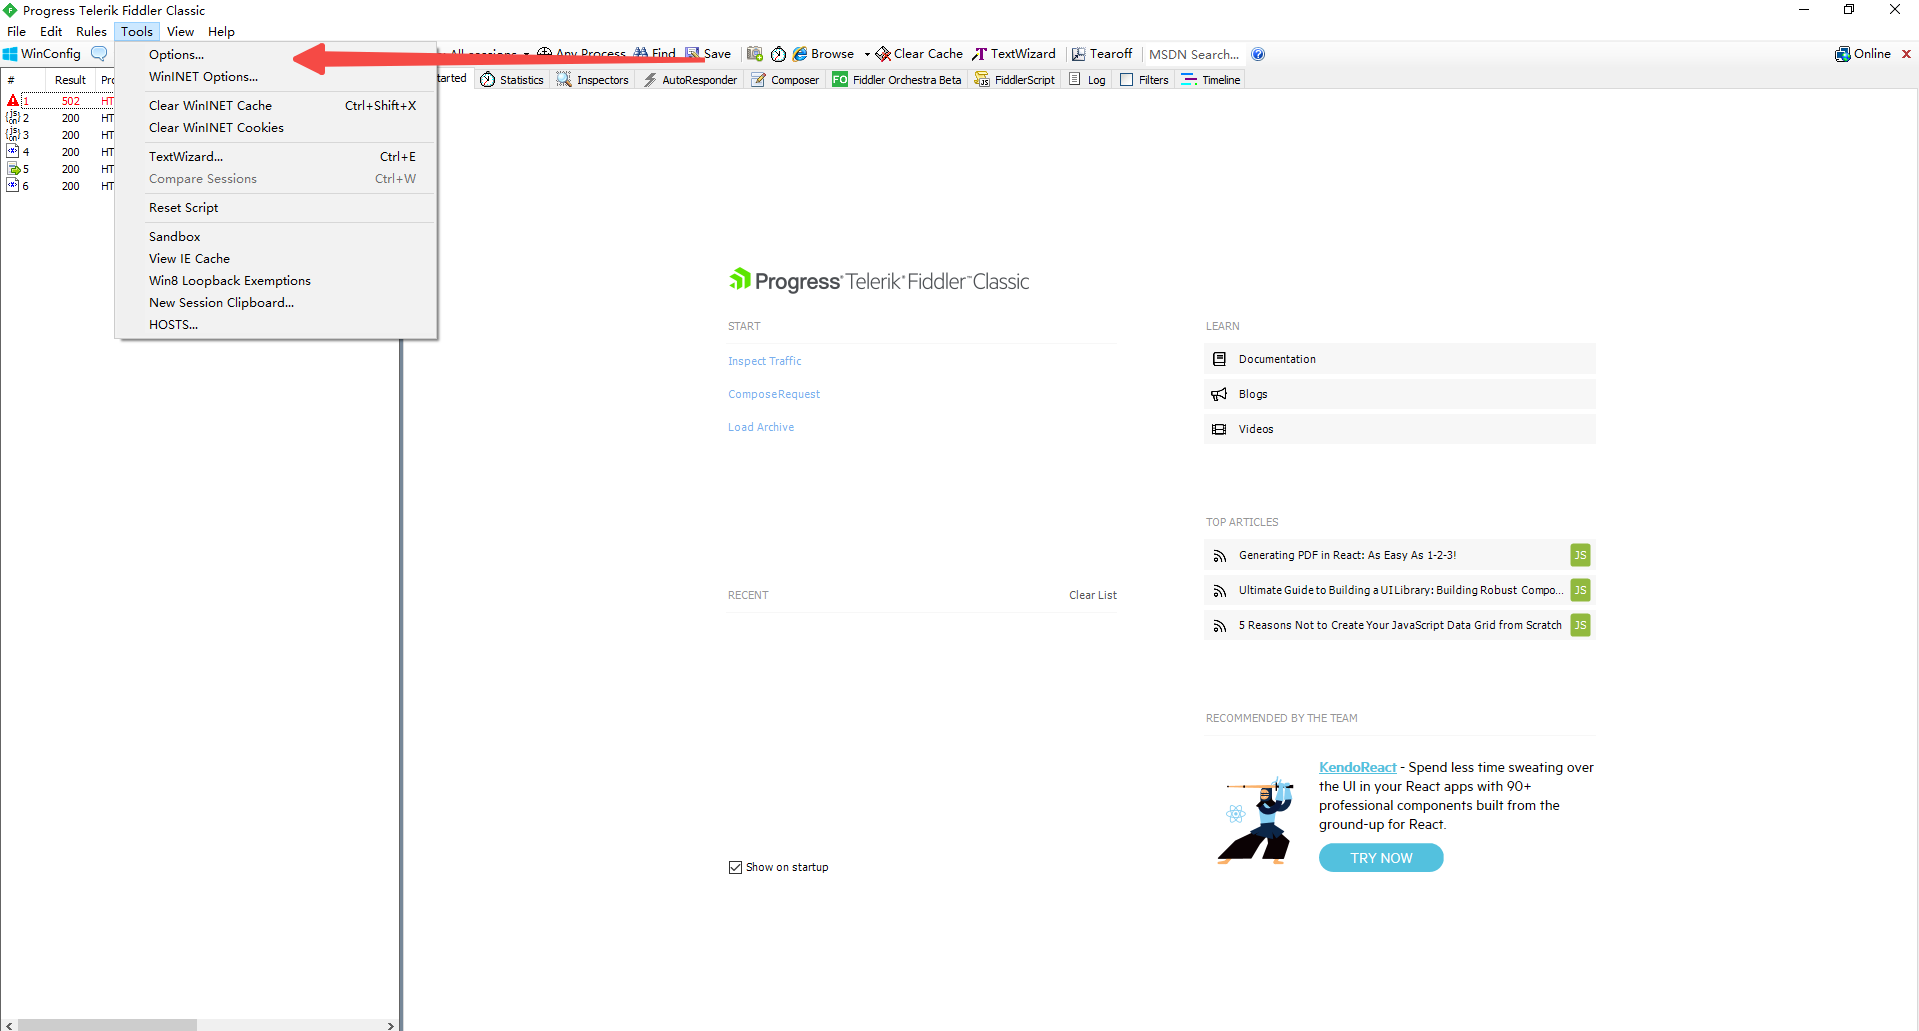Screen dimensions: 1919x1031
Task: Open the AutoResponder tab
Action: (x=690, y=80)
